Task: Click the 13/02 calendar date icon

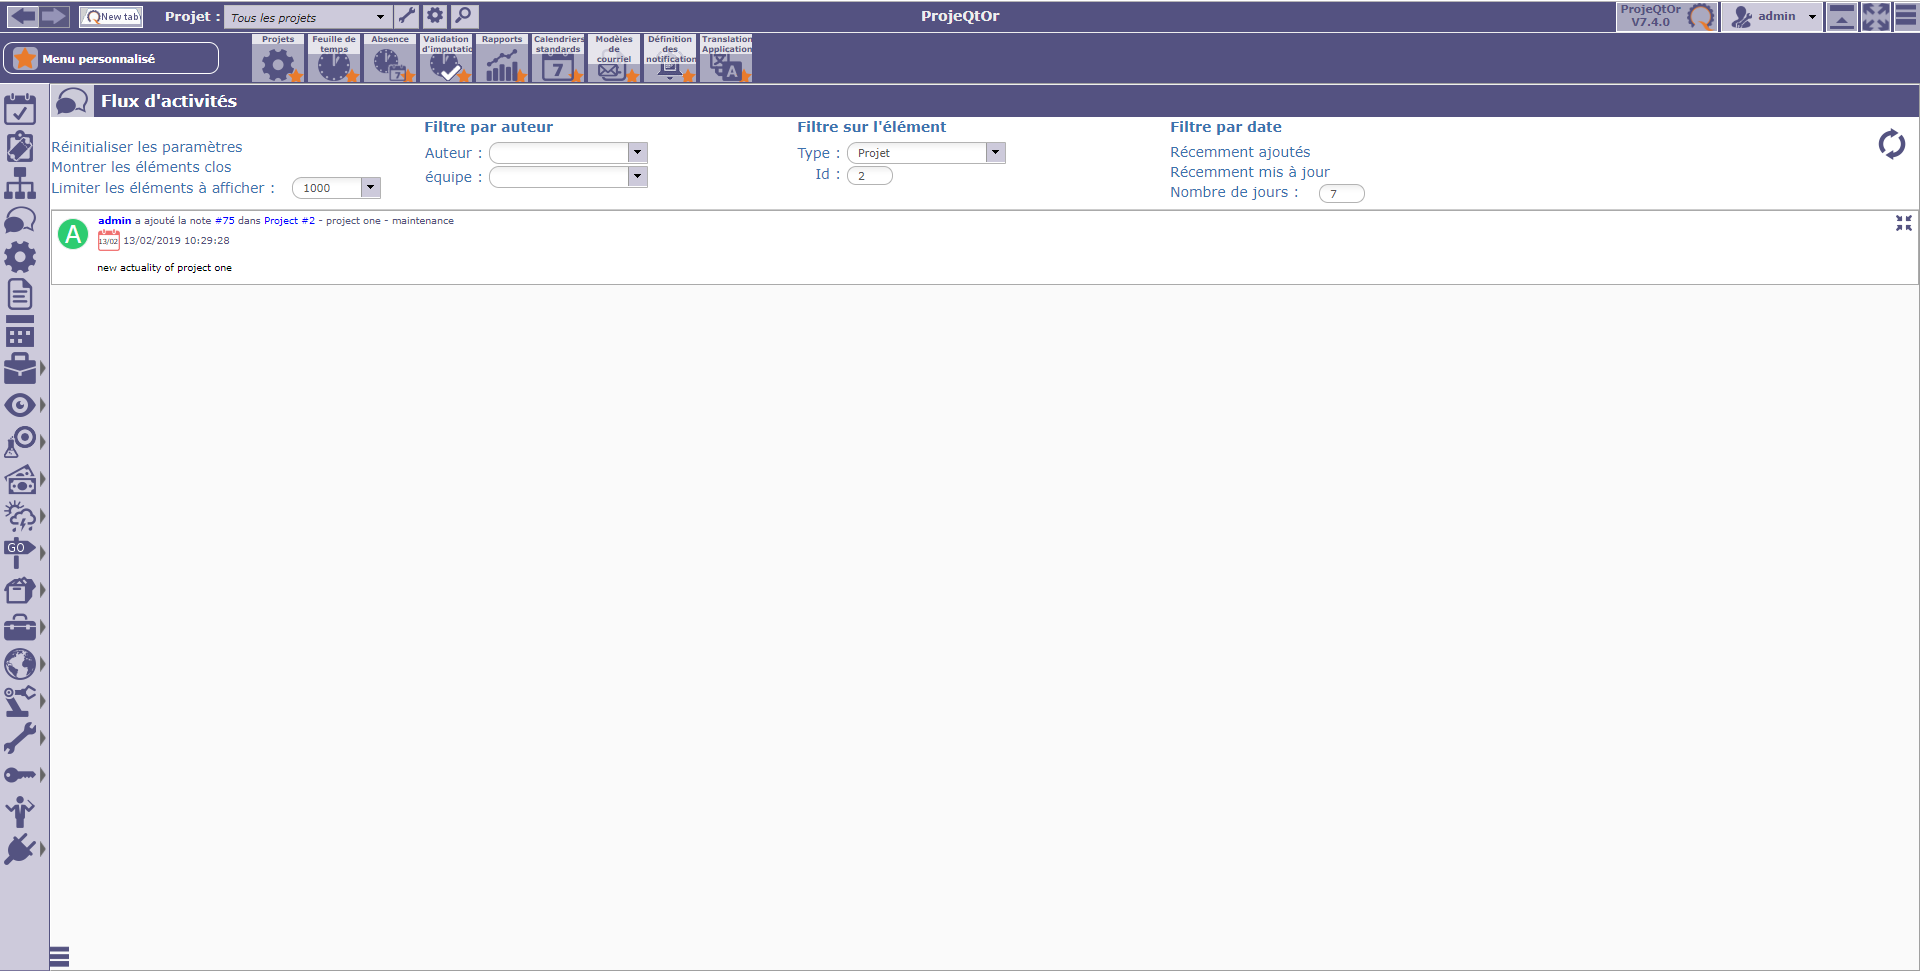Action: 108,240
